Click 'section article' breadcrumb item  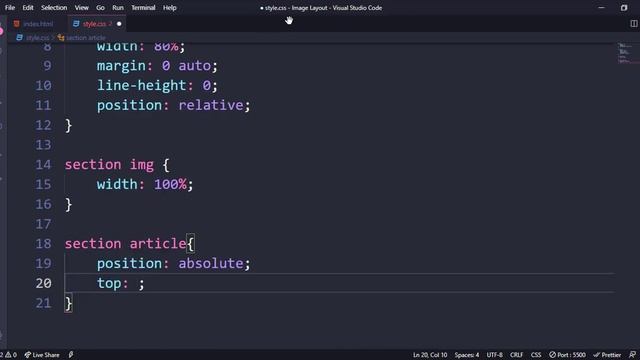[x=86, y=38]
